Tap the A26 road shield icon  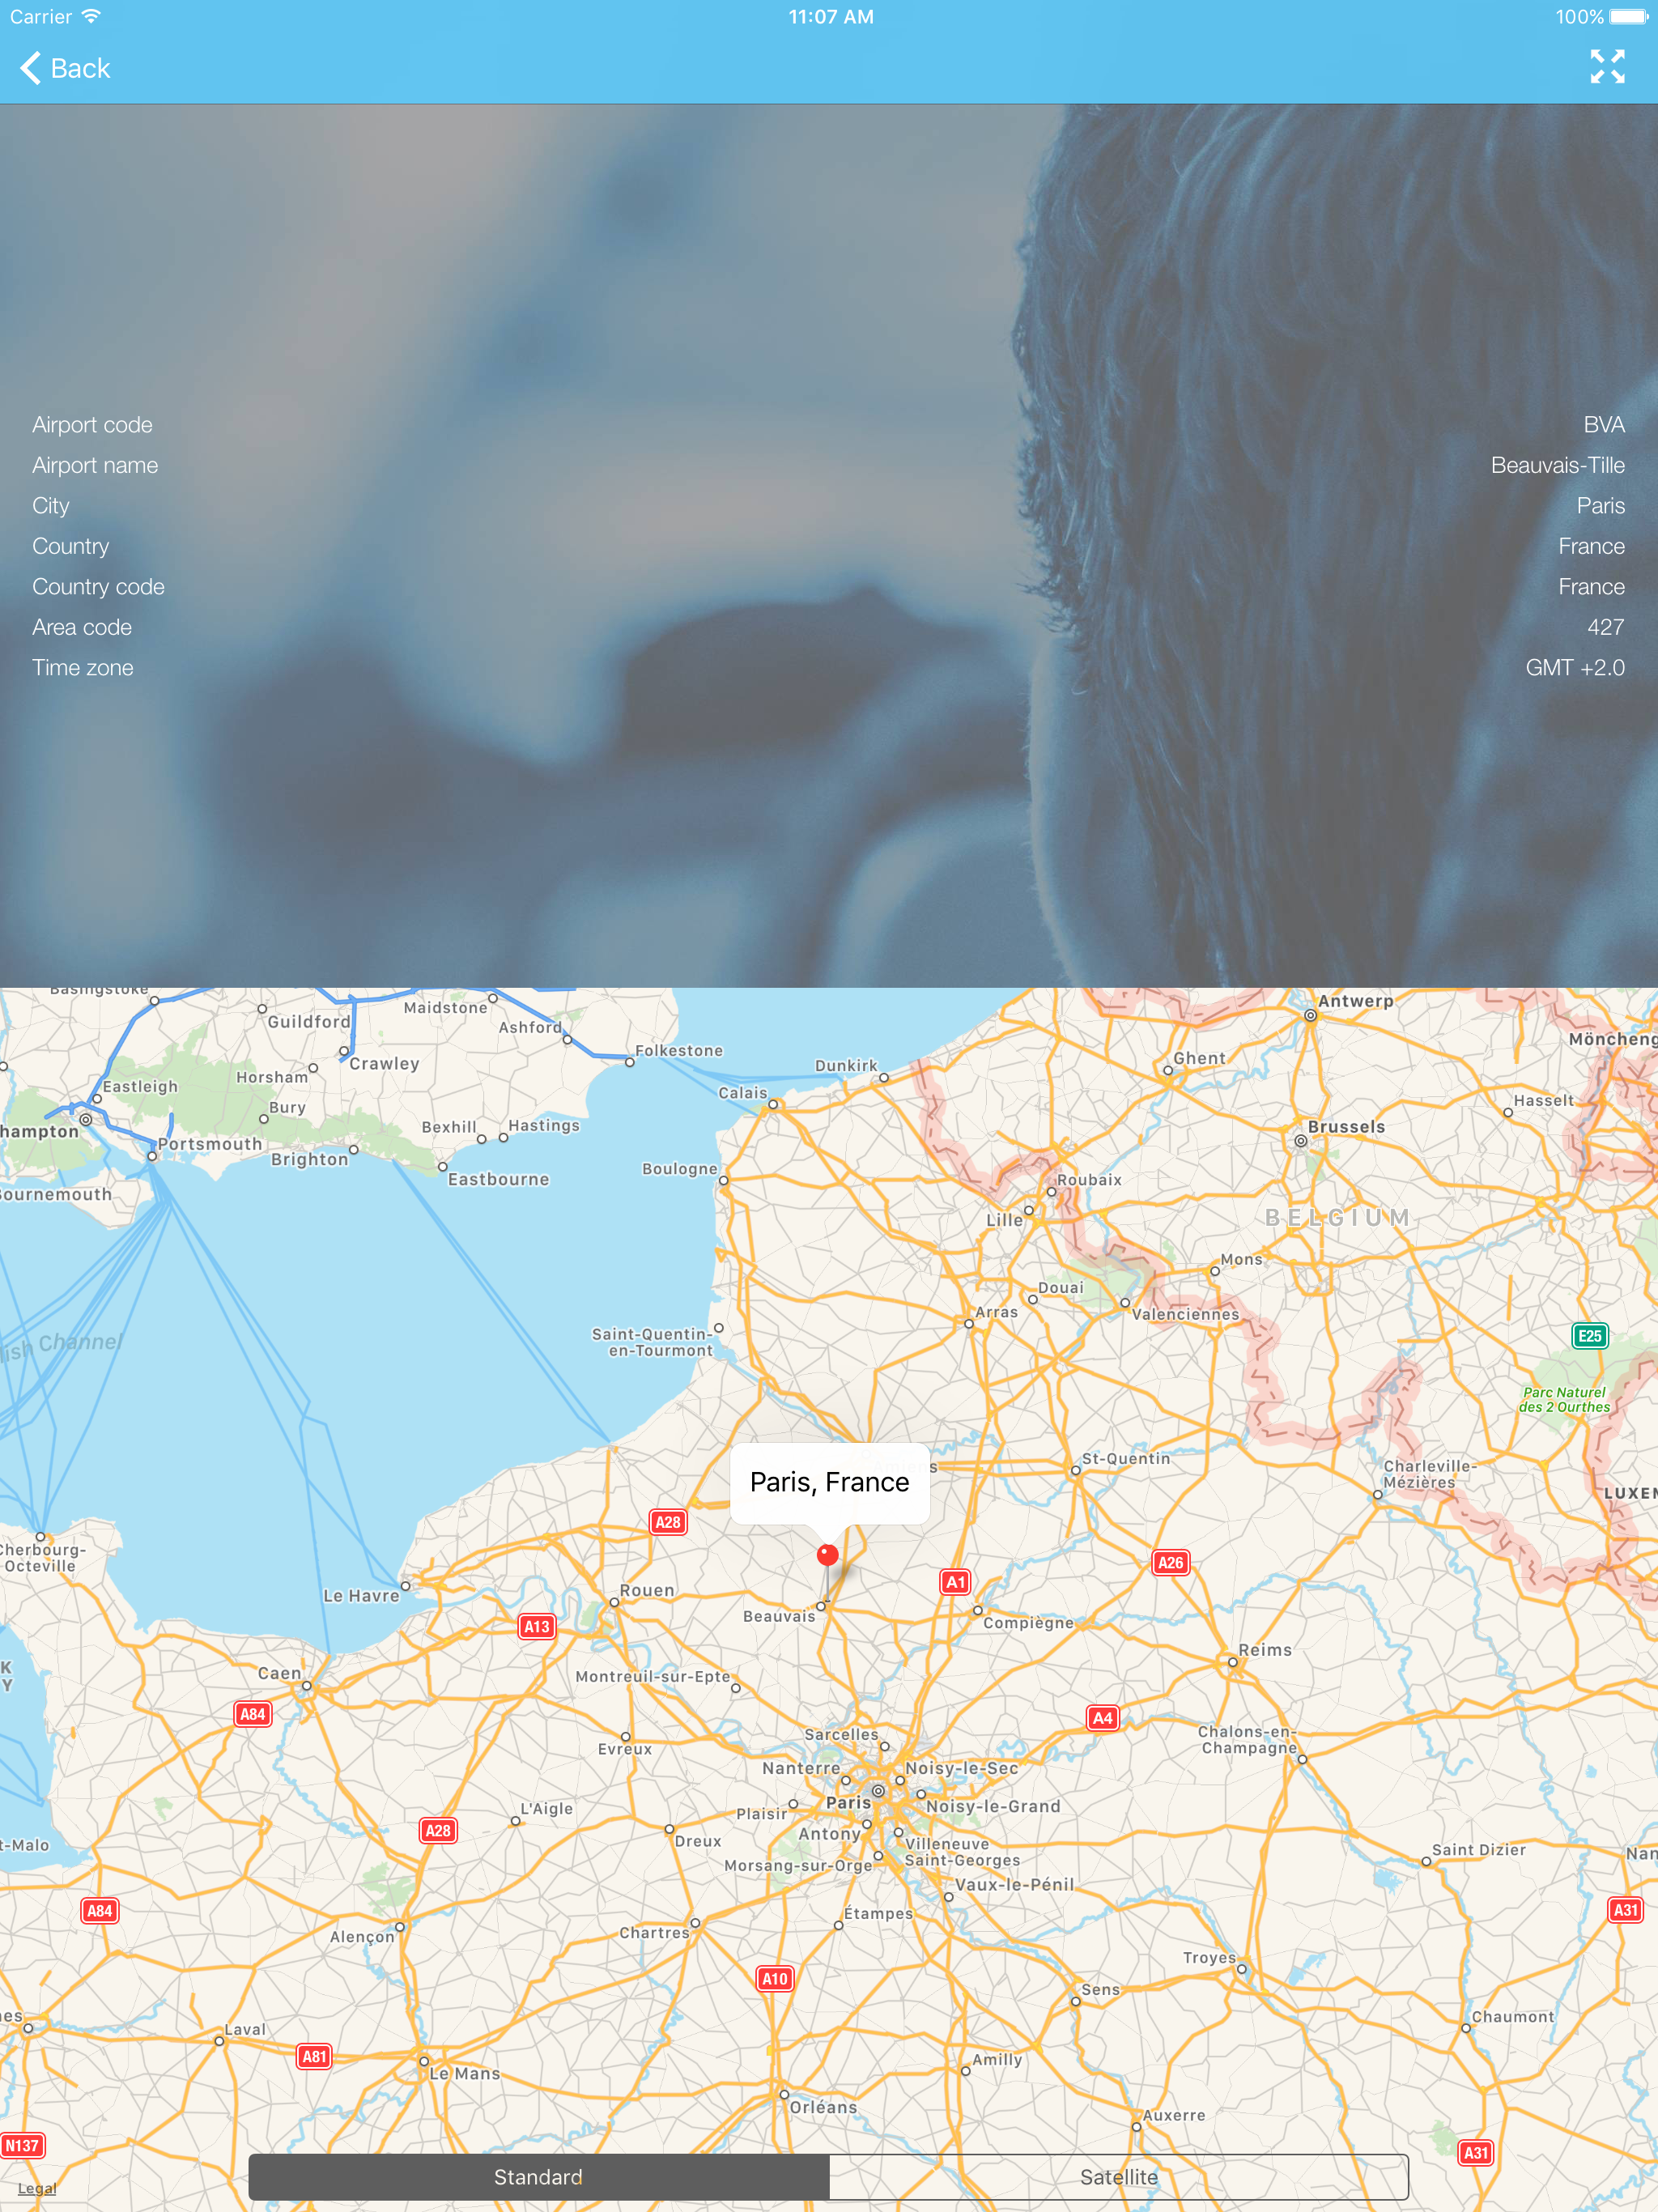click(1170, 1562)
